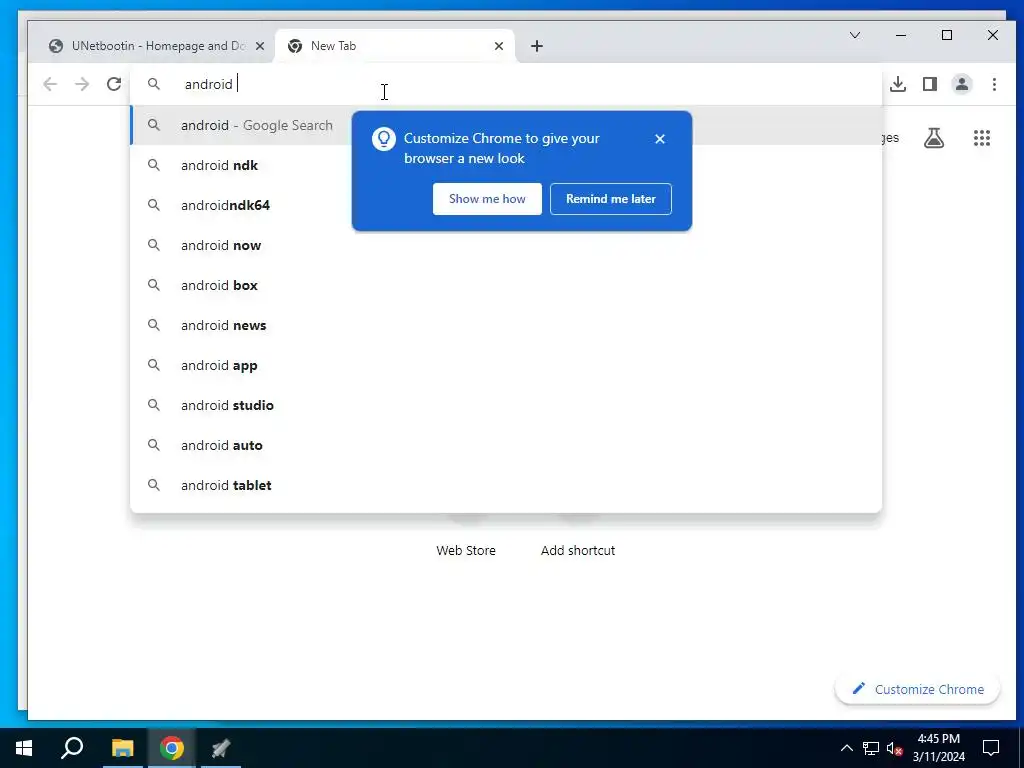The width and height of the screenshot is (1024, 768).
Task: Click Chrome icon in taskbar
Action: (x=172, y=748)
